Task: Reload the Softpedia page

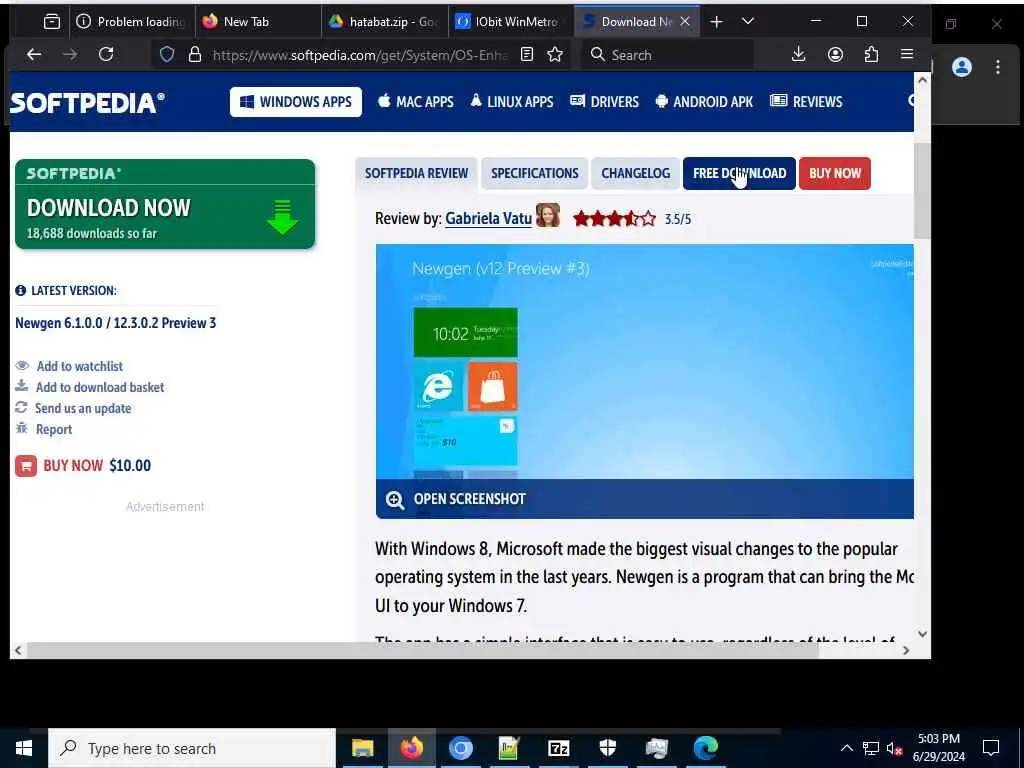Action: click(x=106, y=55)
